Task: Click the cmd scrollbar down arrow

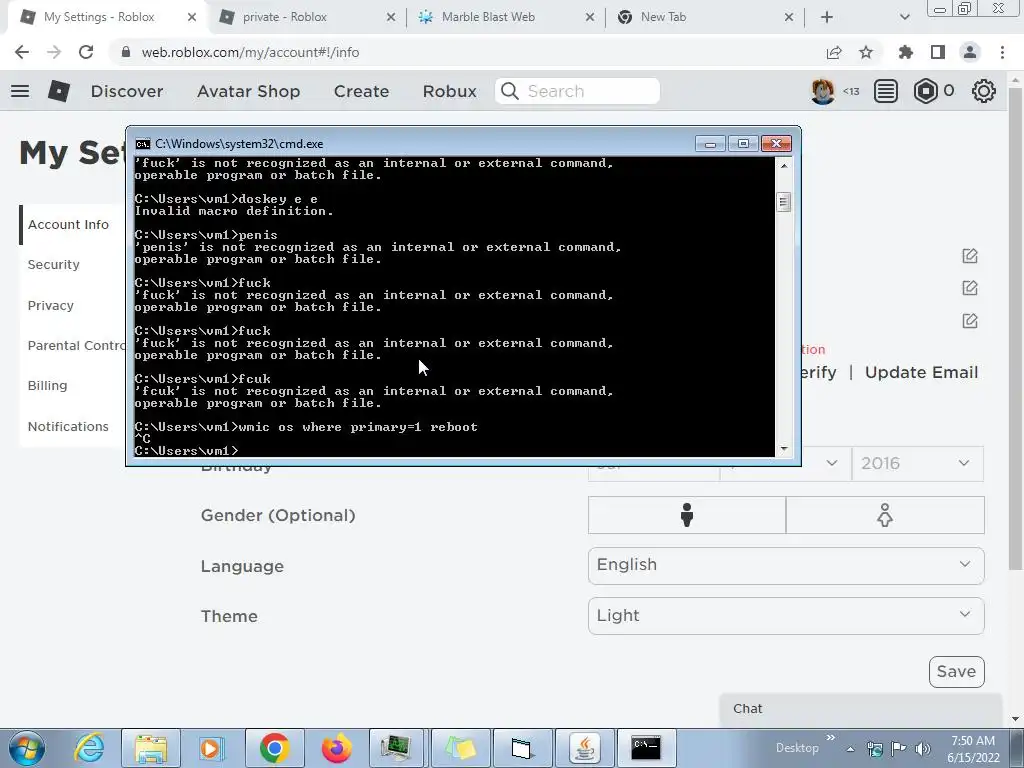Action: pyautogui.click(x=784, y=449)
